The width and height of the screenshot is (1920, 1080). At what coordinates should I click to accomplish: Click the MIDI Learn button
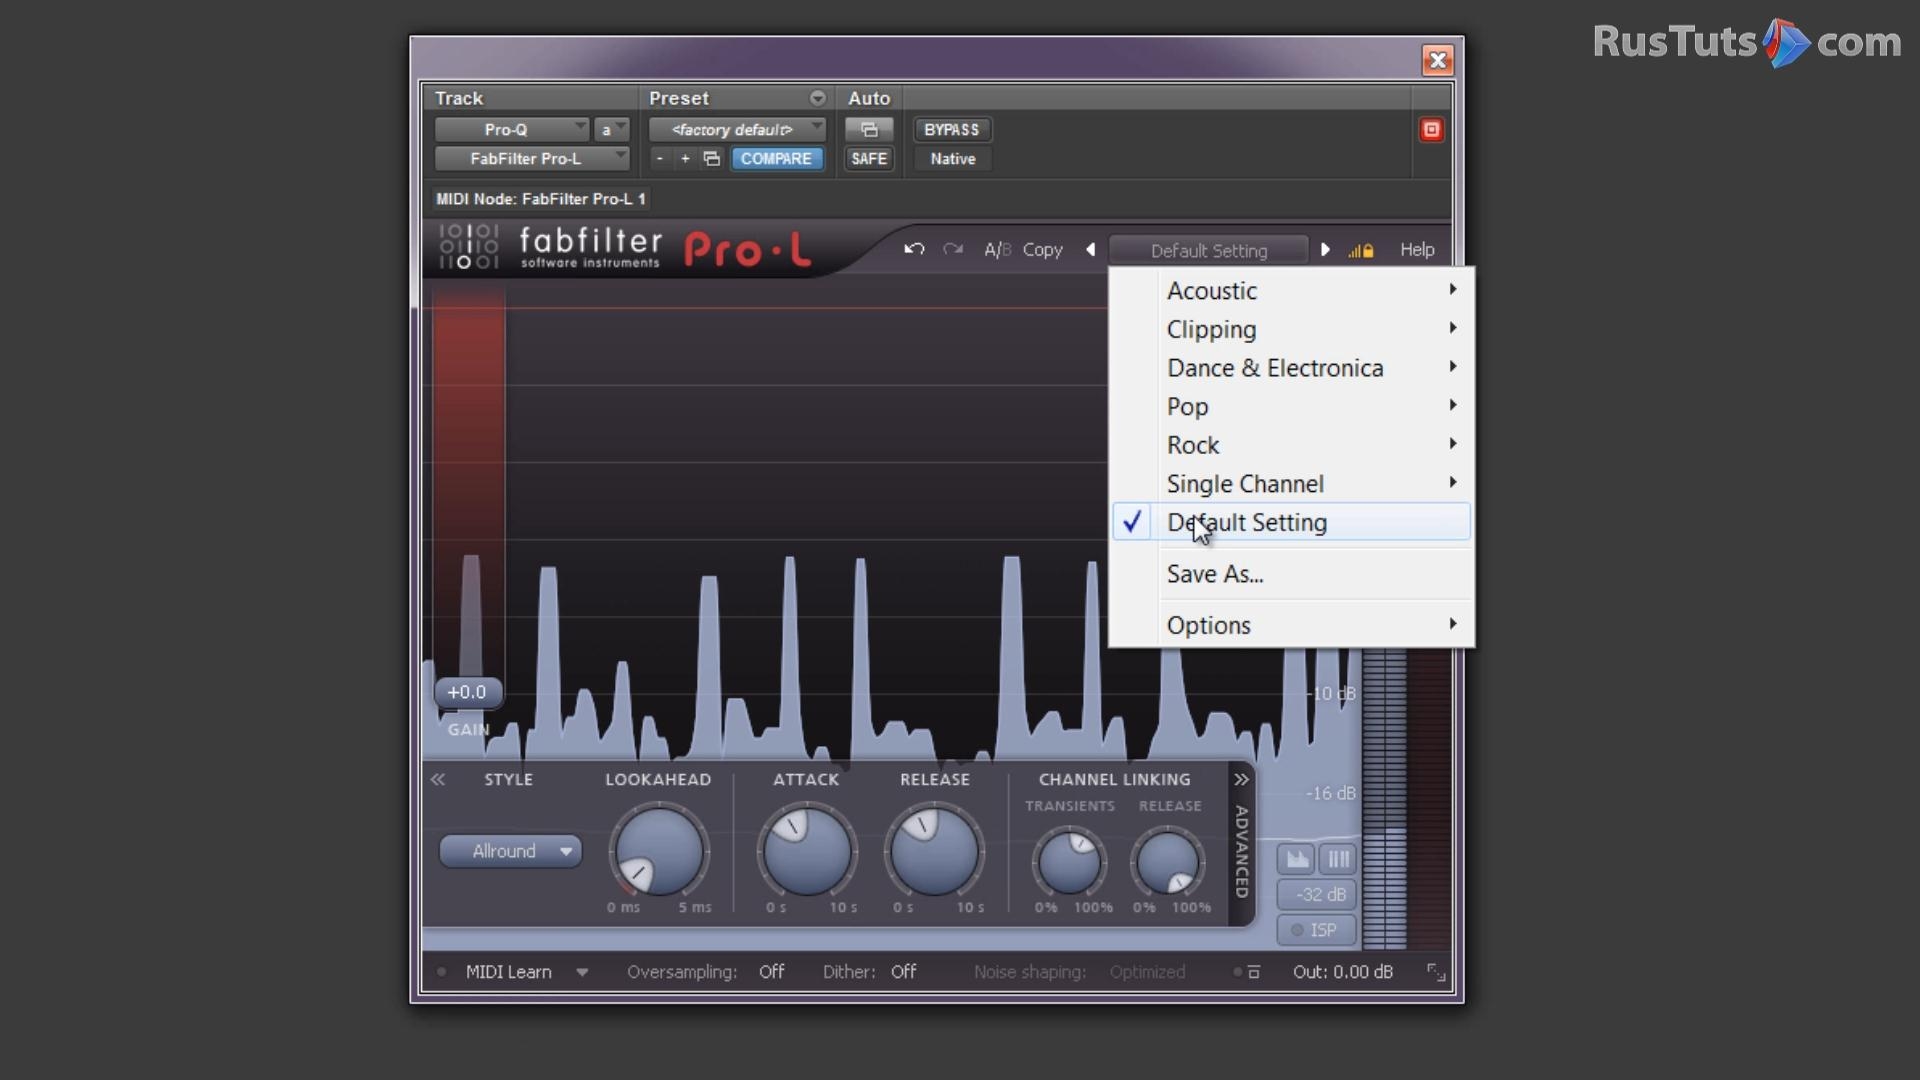[x=508, y=972]
